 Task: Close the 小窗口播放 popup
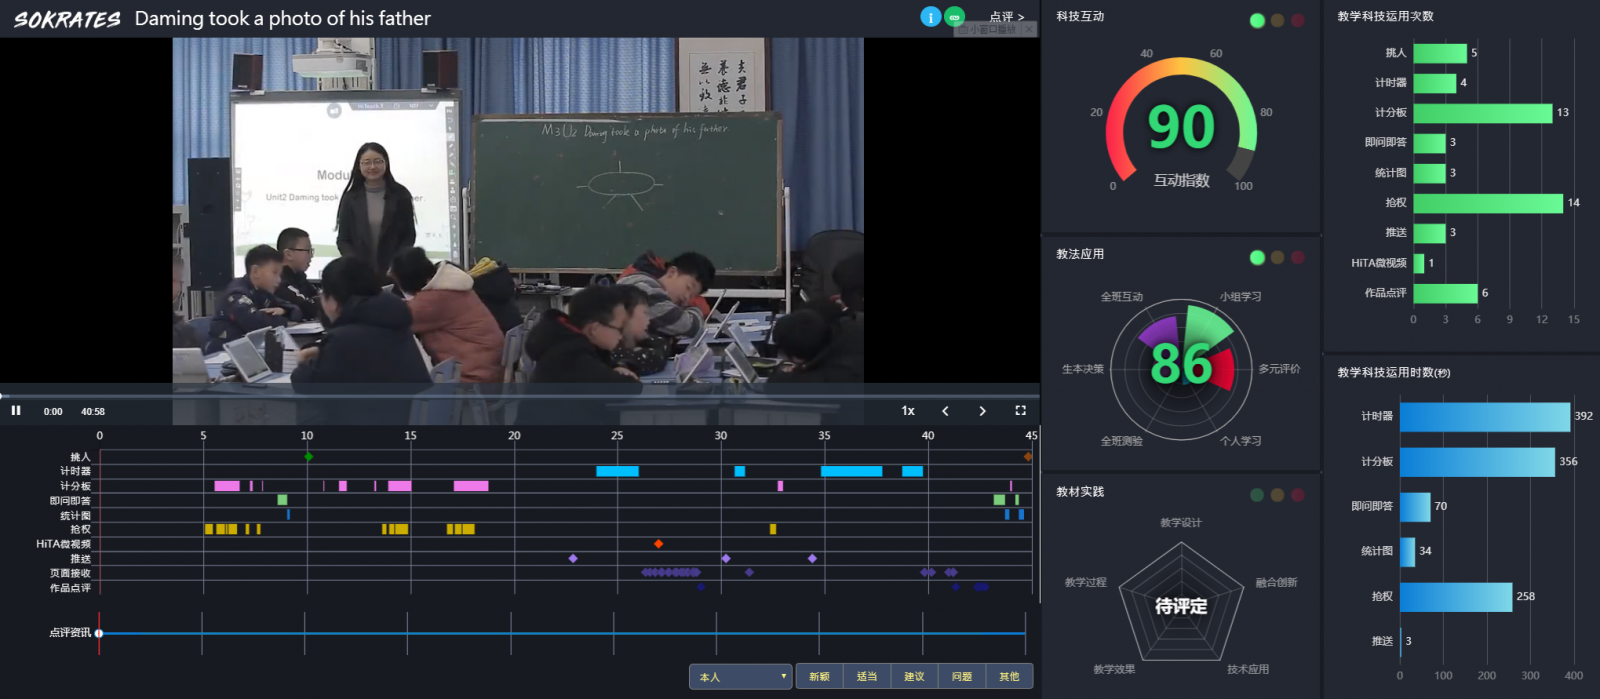[1028, 30]
